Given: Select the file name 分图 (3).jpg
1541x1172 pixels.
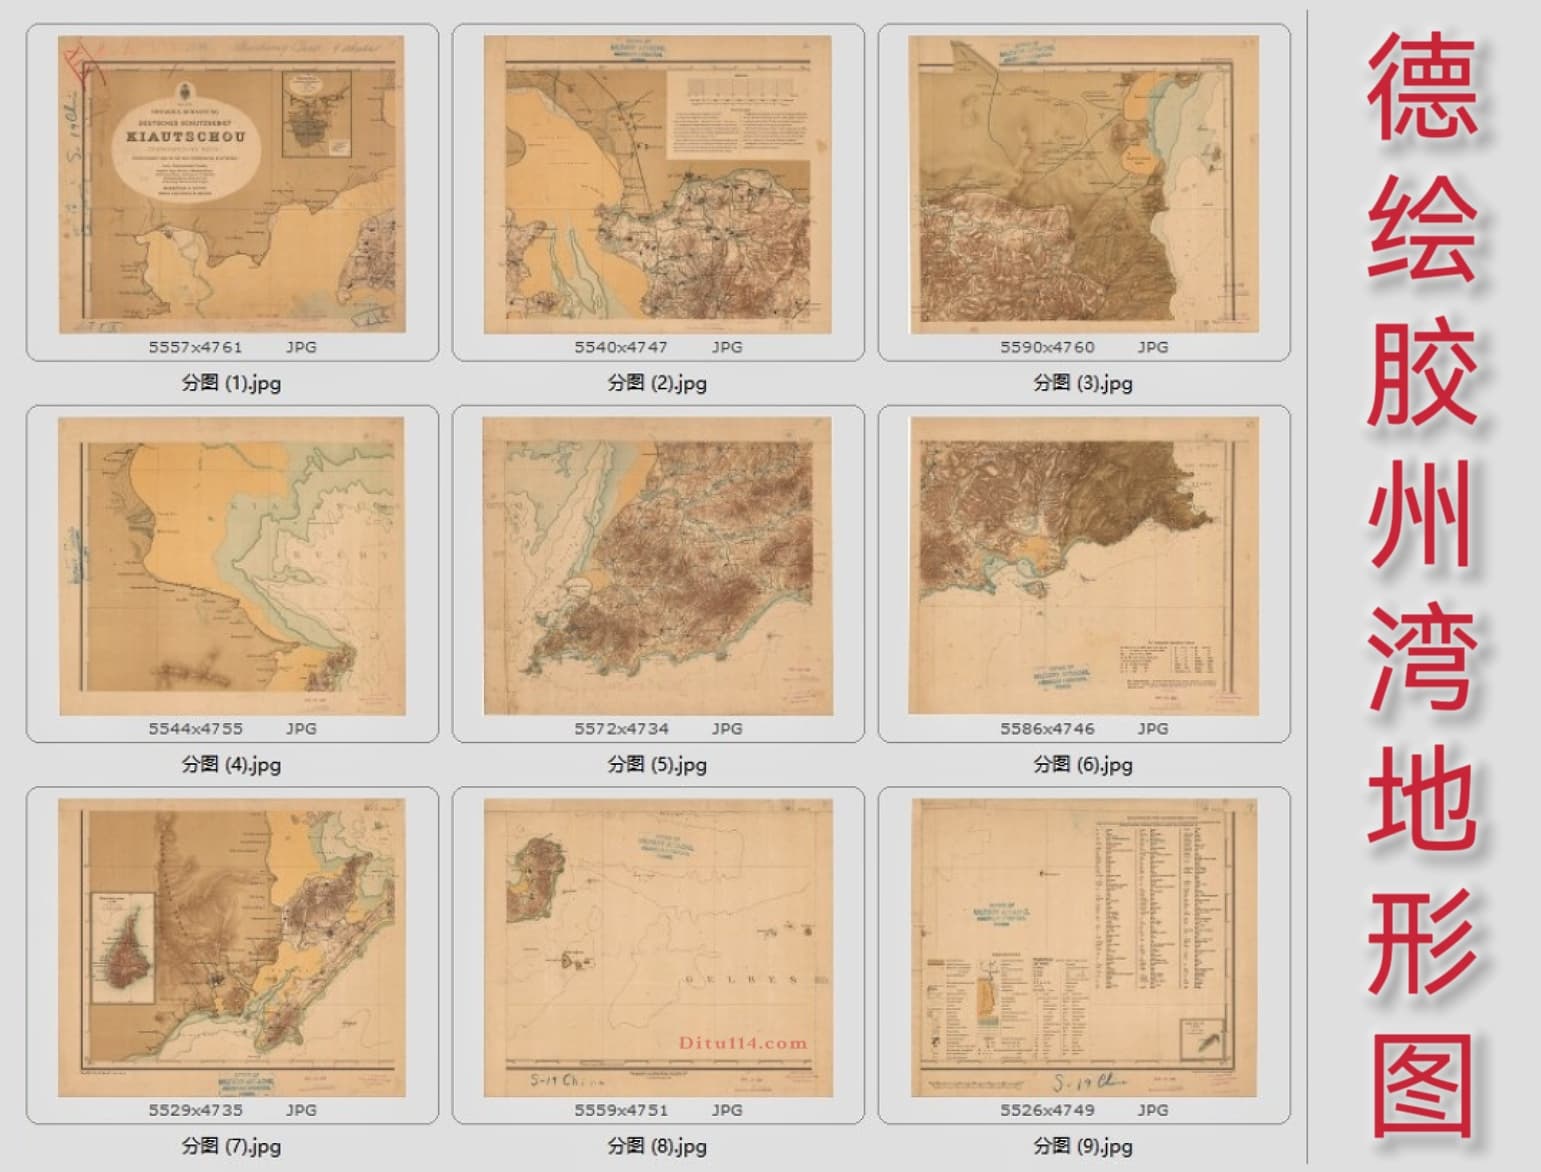Looking at the screenshot, I should 1083,383.
